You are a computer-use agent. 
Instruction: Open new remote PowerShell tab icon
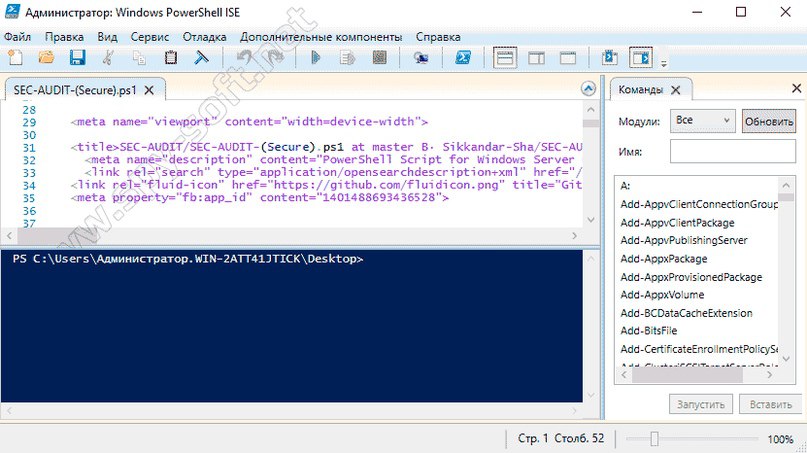coord(421,58)
